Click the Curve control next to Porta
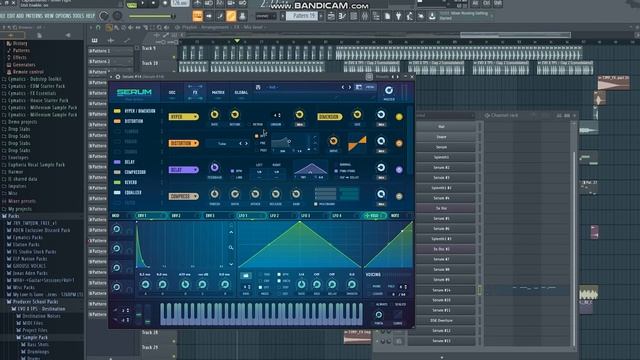The image size is (640, 360). pyautogui.click(x=398, y=315)
